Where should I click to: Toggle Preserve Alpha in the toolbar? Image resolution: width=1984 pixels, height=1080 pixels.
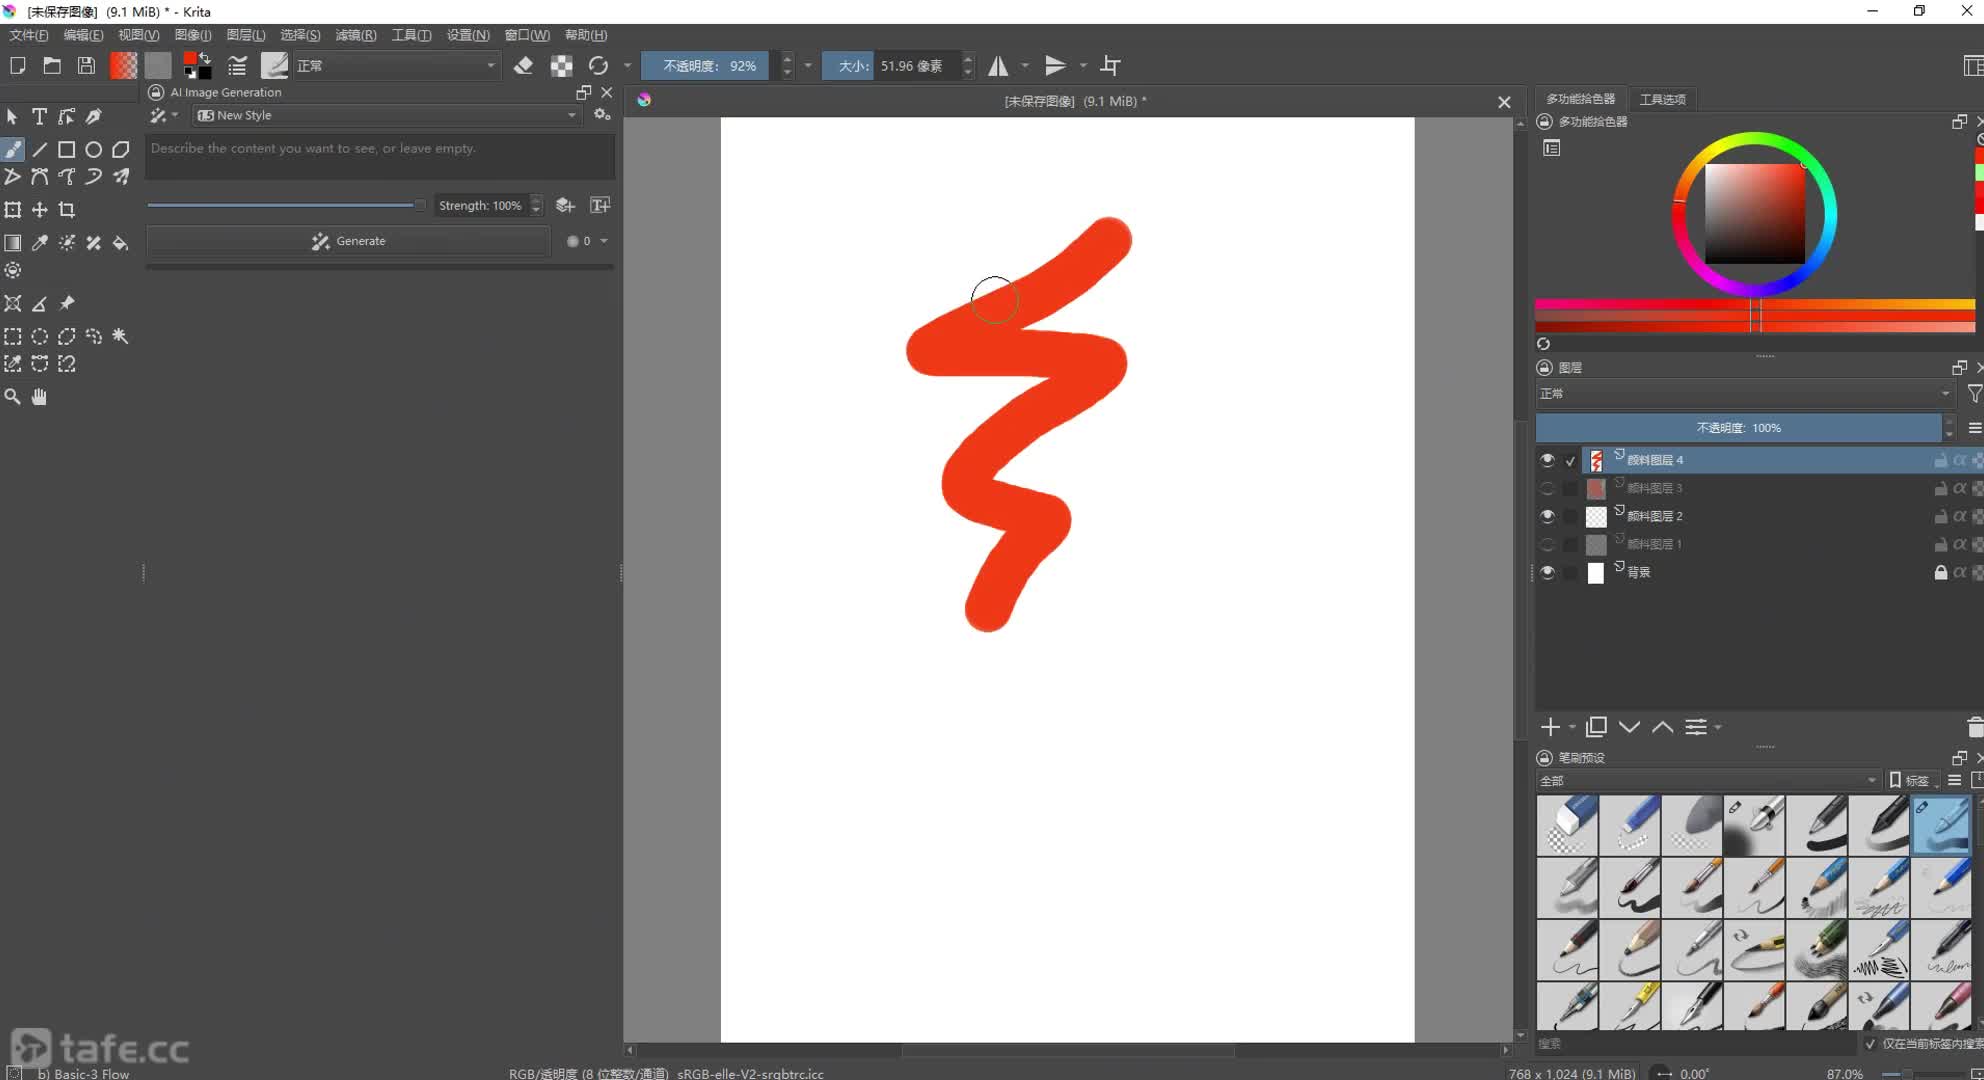click(x=561, y=66)
